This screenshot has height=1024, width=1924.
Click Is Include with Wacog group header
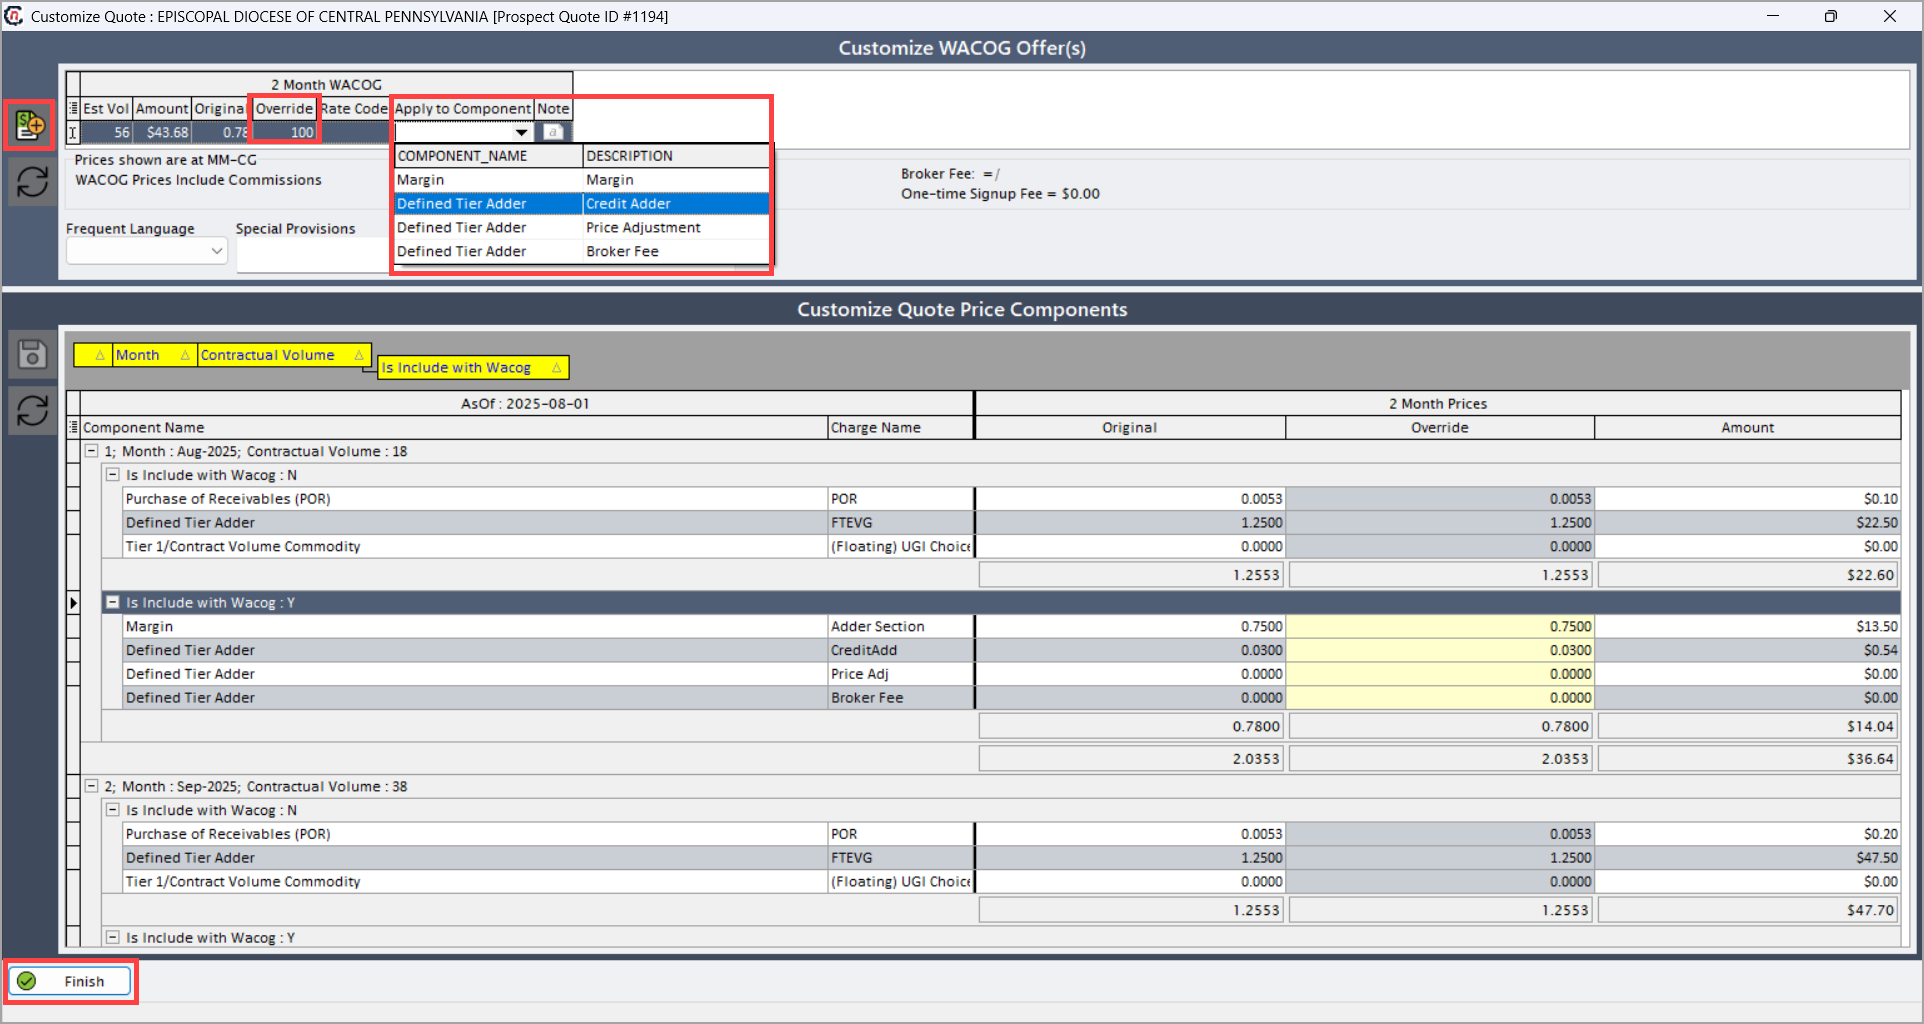click(x=474, y=368)
